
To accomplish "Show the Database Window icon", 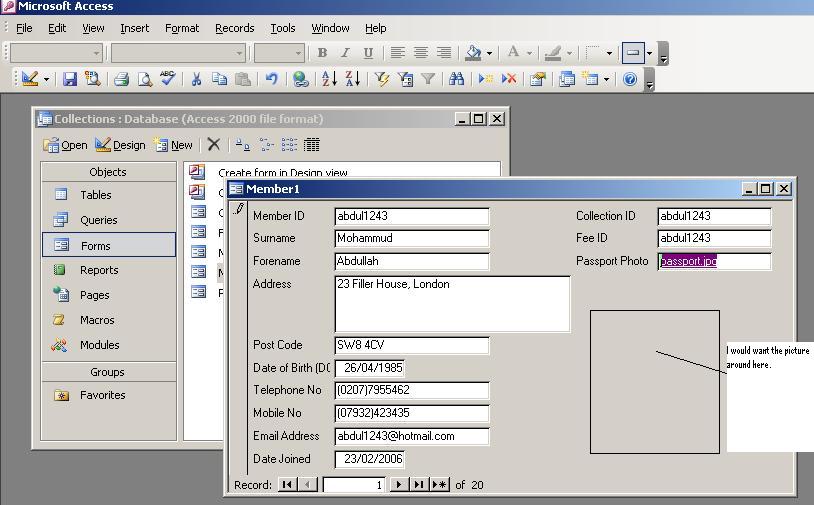I will pyautogui.click(x=566, y=79).
